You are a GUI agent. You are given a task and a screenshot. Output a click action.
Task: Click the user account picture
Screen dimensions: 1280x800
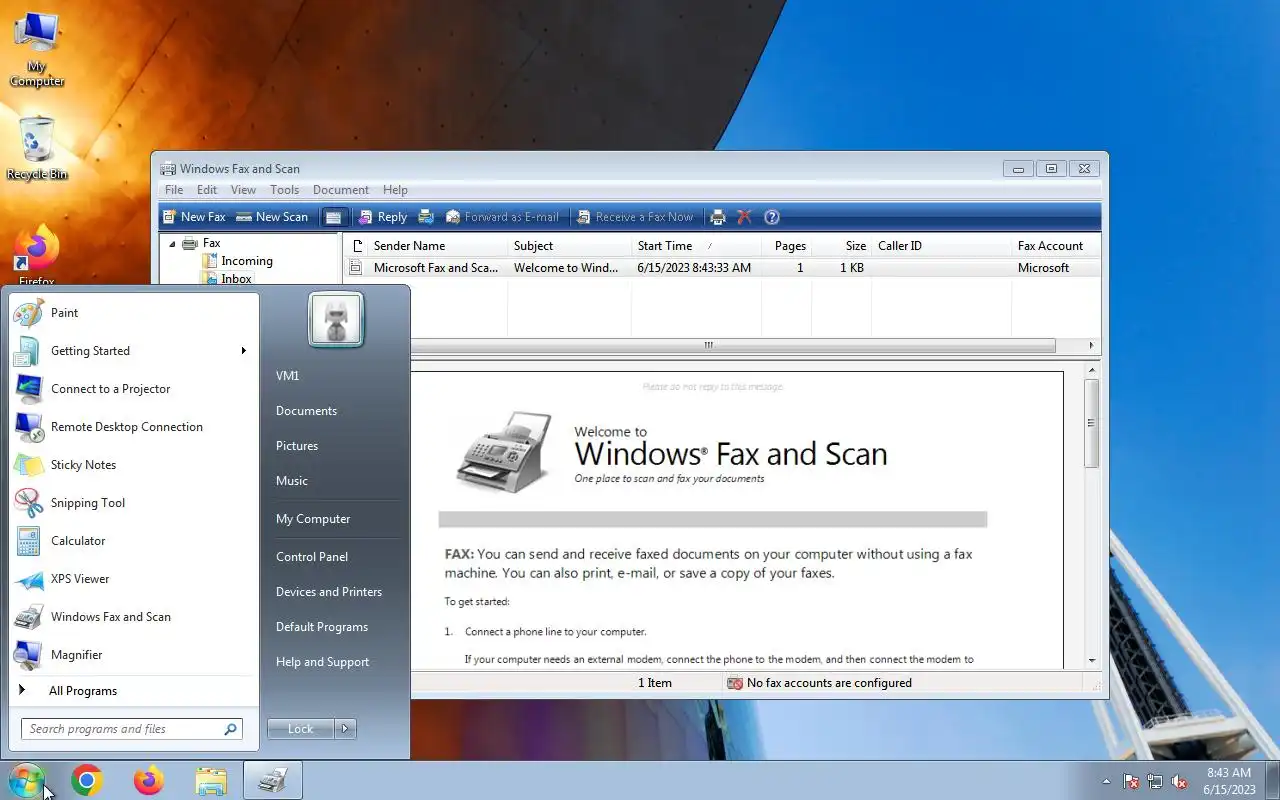[336, 320]
